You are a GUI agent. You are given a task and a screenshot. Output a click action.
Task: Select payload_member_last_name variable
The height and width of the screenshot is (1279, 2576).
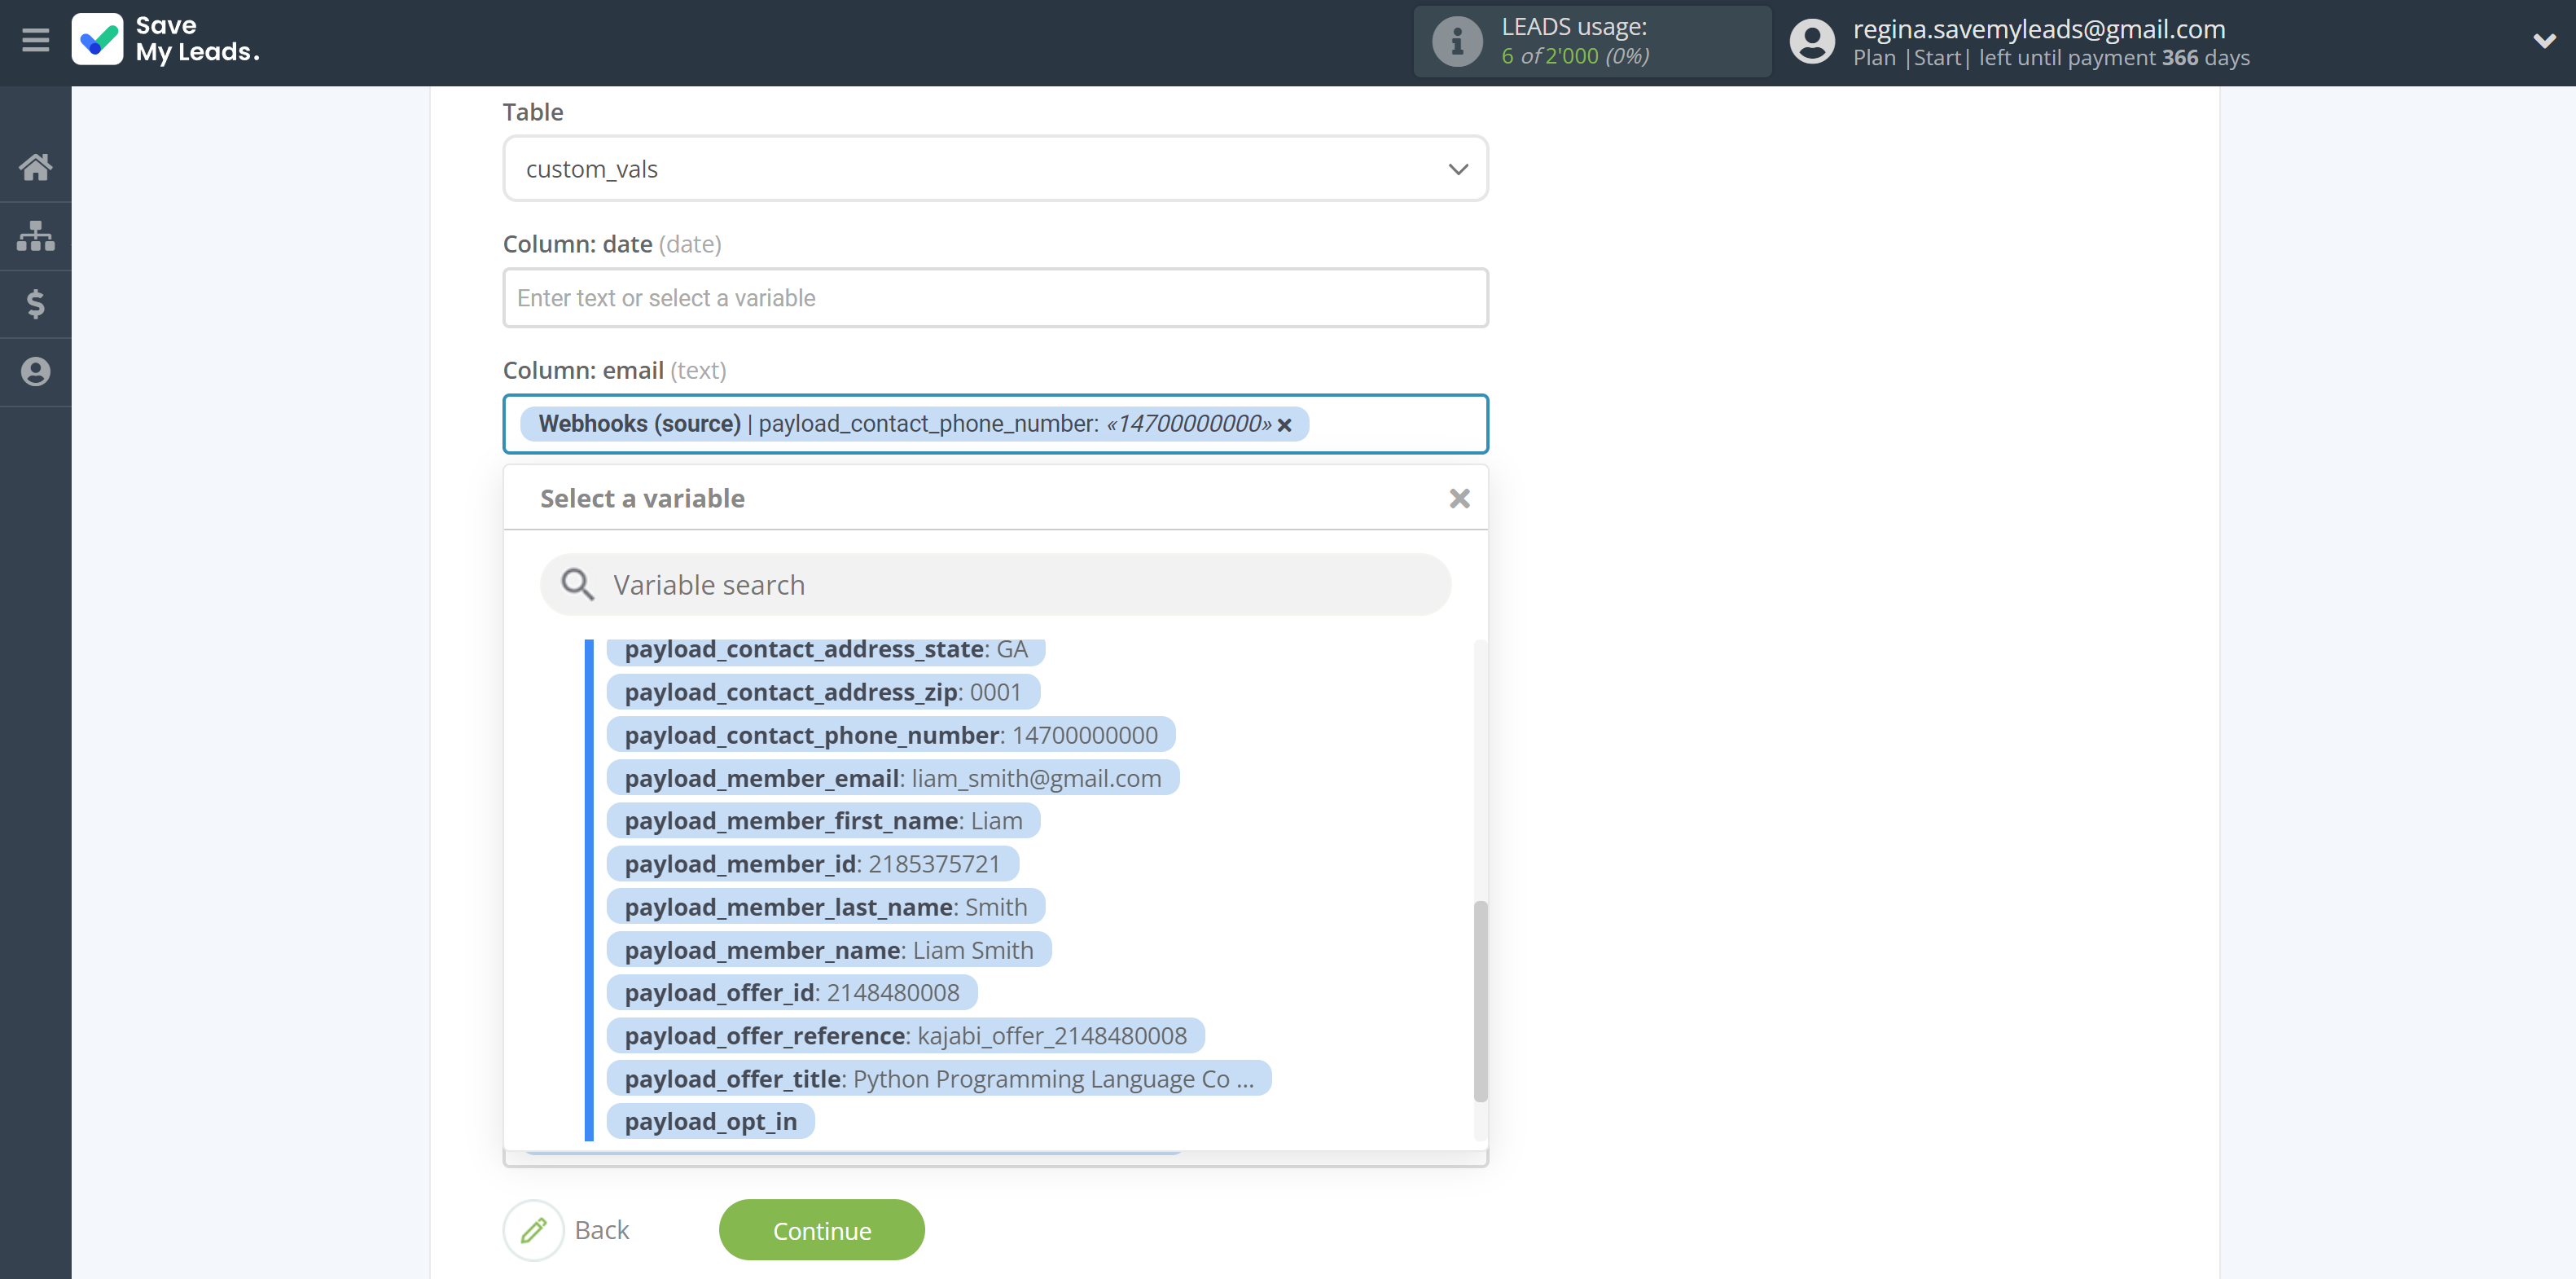click(825, 907)
